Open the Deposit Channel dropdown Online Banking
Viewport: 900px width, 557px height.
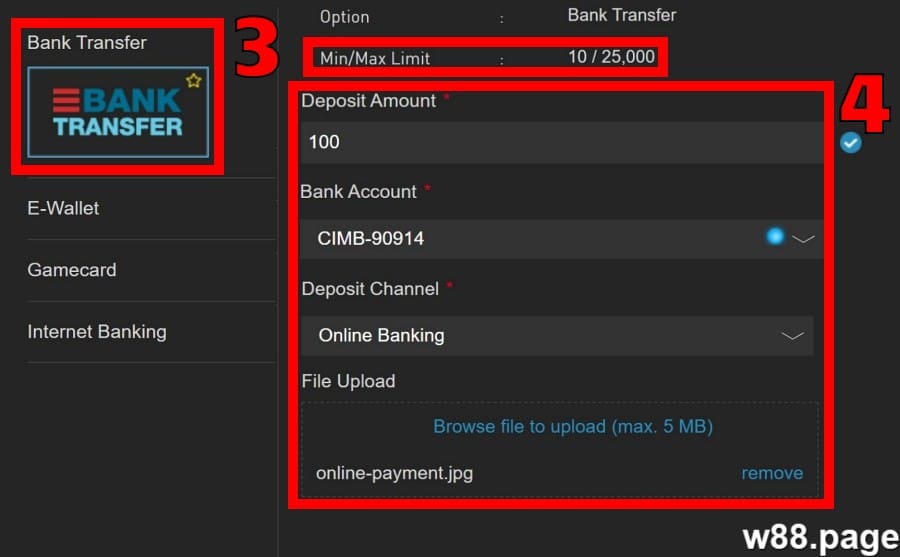click(557, 335)
